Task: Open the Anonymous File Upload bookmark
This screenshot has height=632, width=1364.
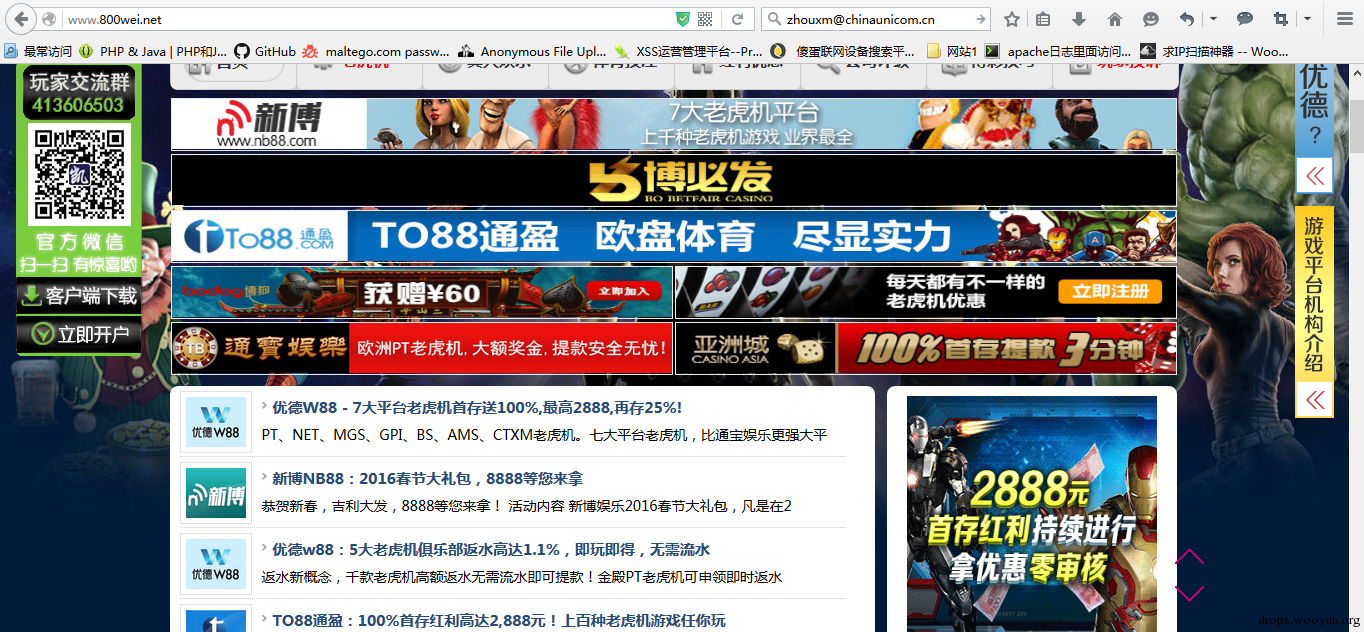Action: [533, 51]
